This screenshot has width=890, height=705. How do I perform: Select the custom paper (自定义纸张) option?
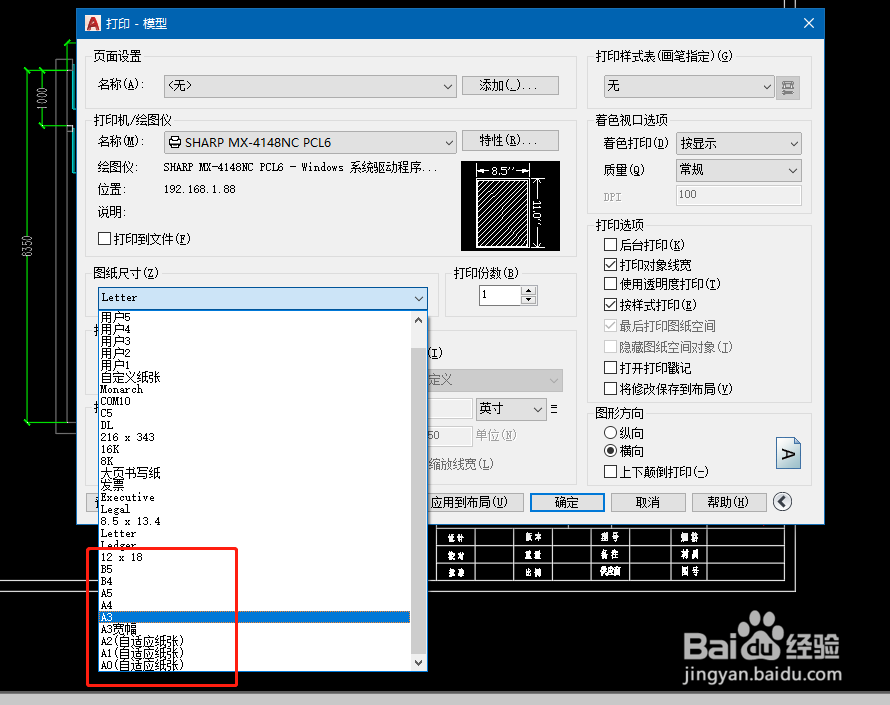point(255,377)
